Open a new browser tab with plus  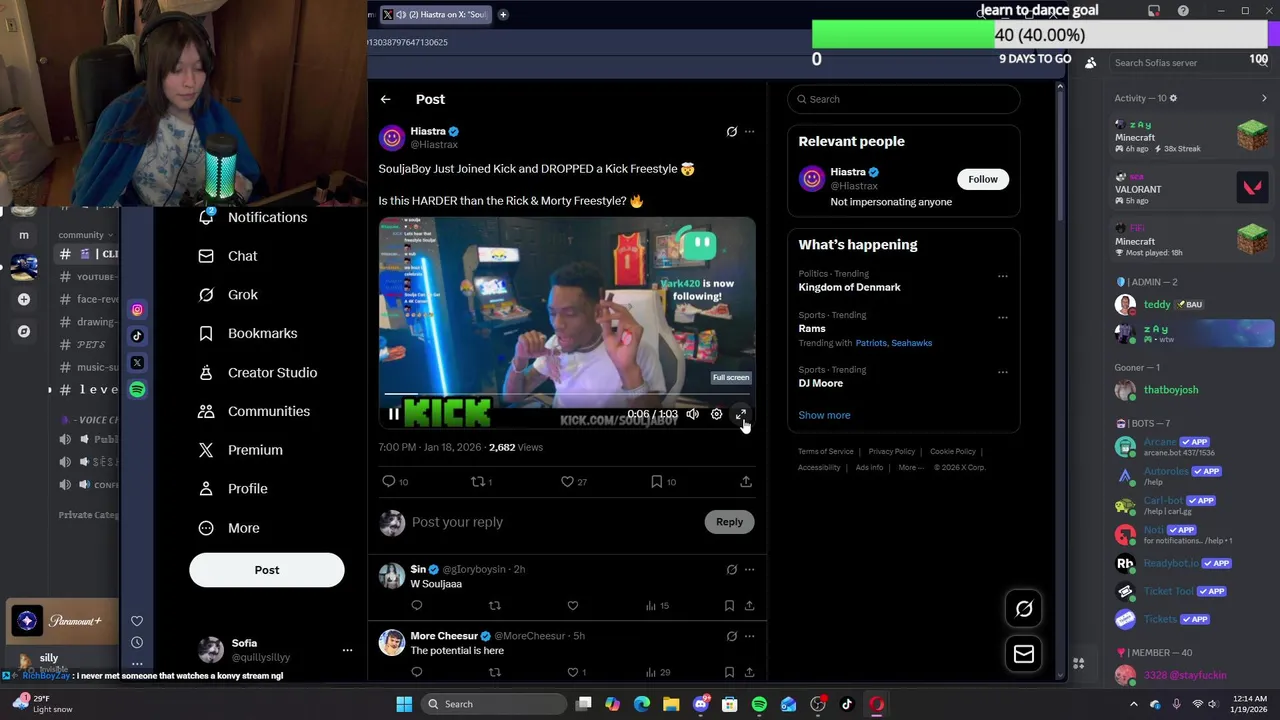pyautogui.click(x=503, y=14)
